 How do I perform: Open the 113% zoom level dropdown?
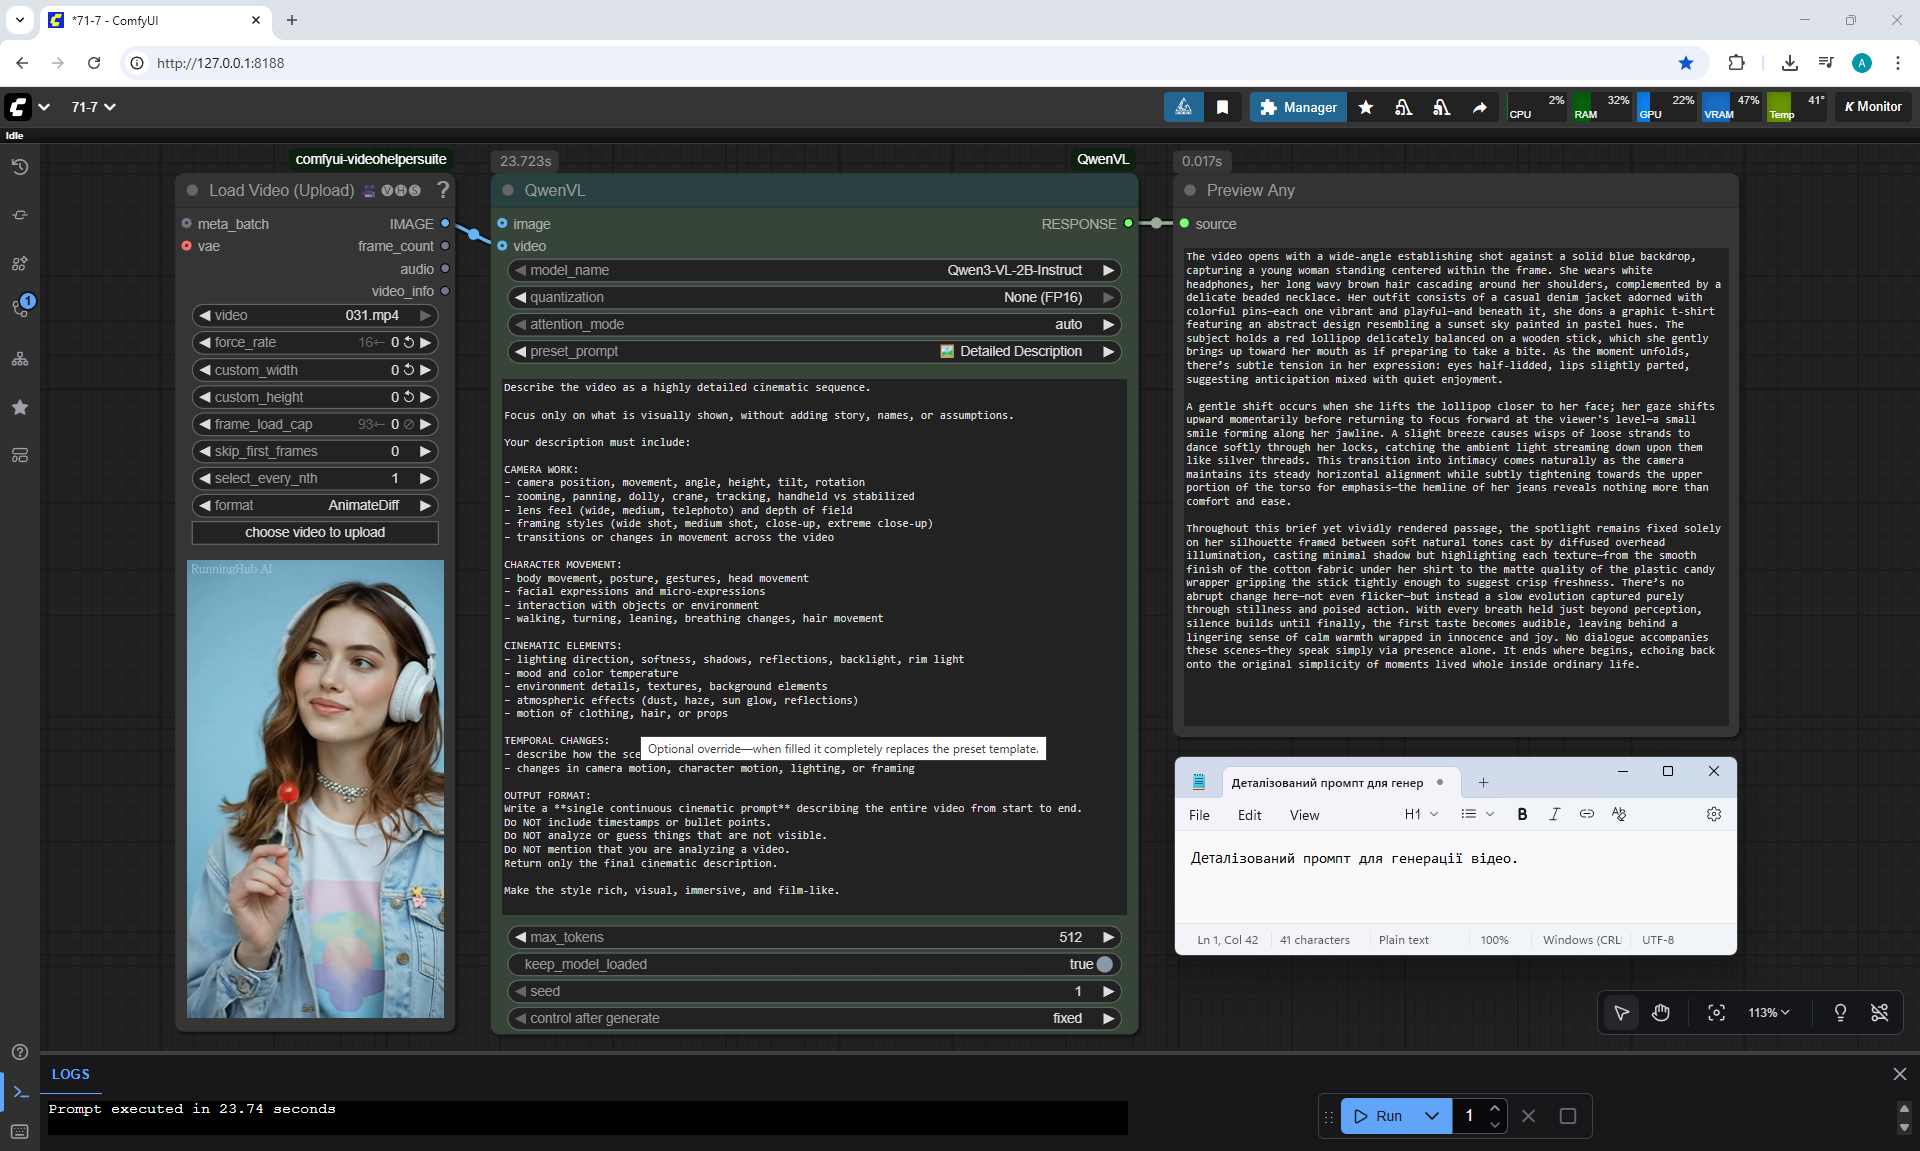[1768, 1013]
